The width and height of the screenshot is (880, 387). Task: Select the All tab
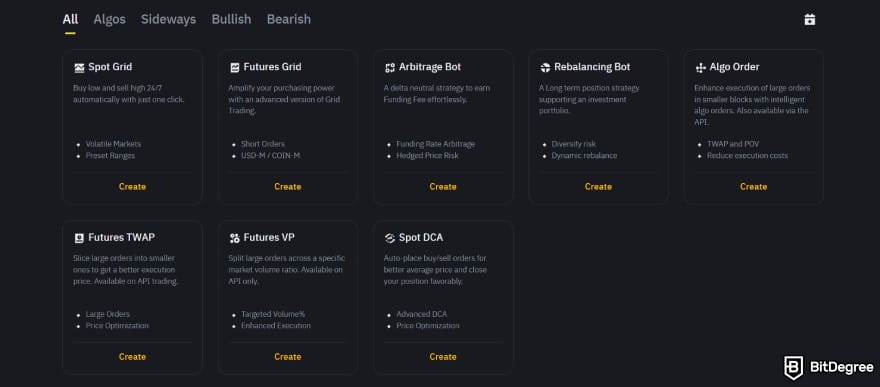(x=70, y=20)
